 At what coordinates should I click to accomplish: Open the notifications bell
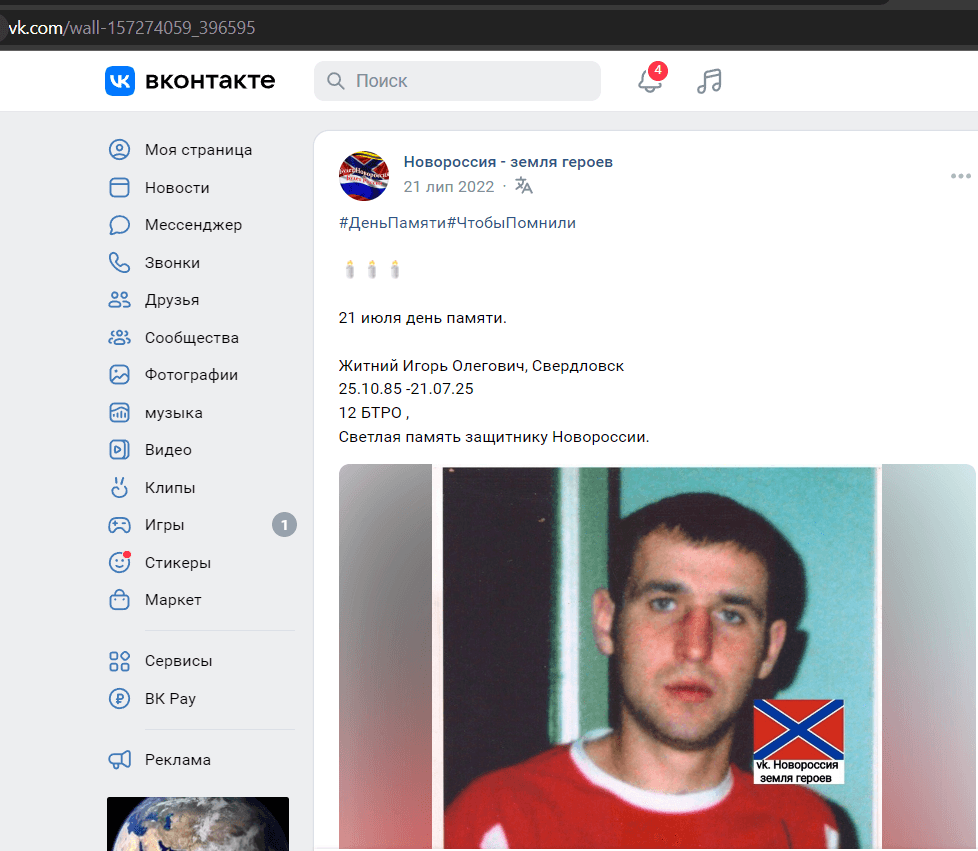point(650,81)
